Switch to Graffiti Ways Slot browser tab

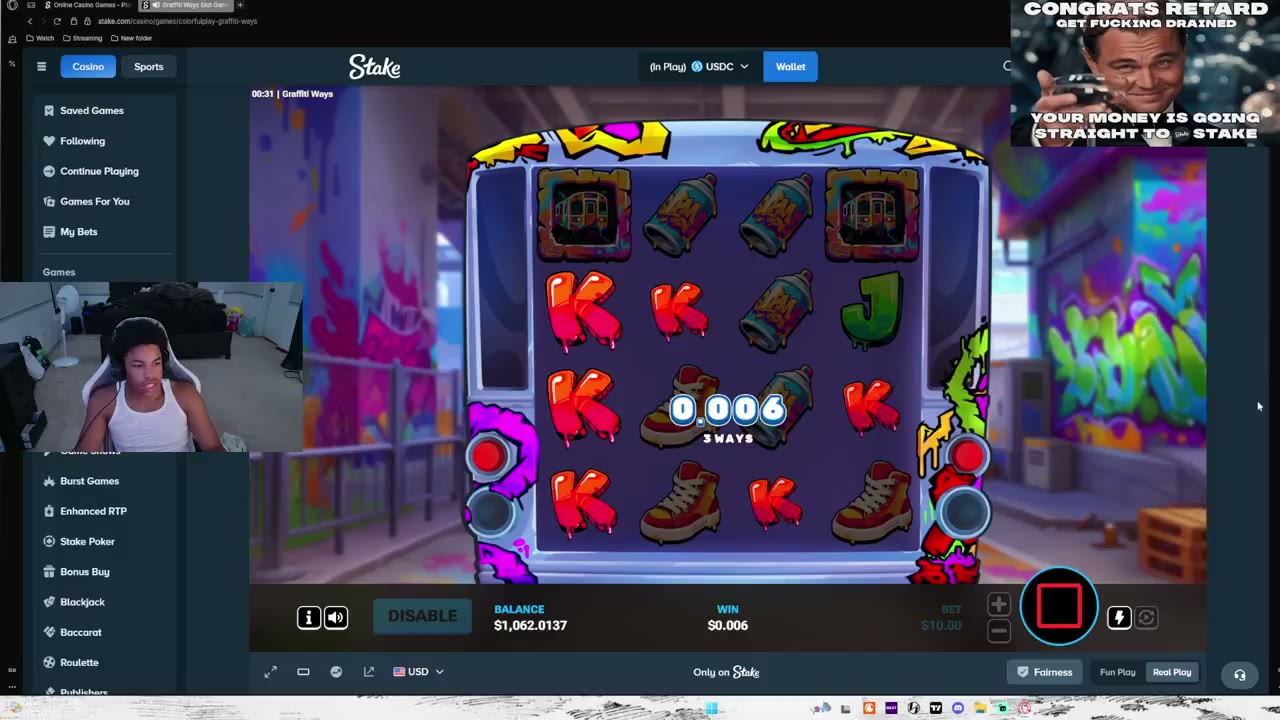(x=186, y=5)
